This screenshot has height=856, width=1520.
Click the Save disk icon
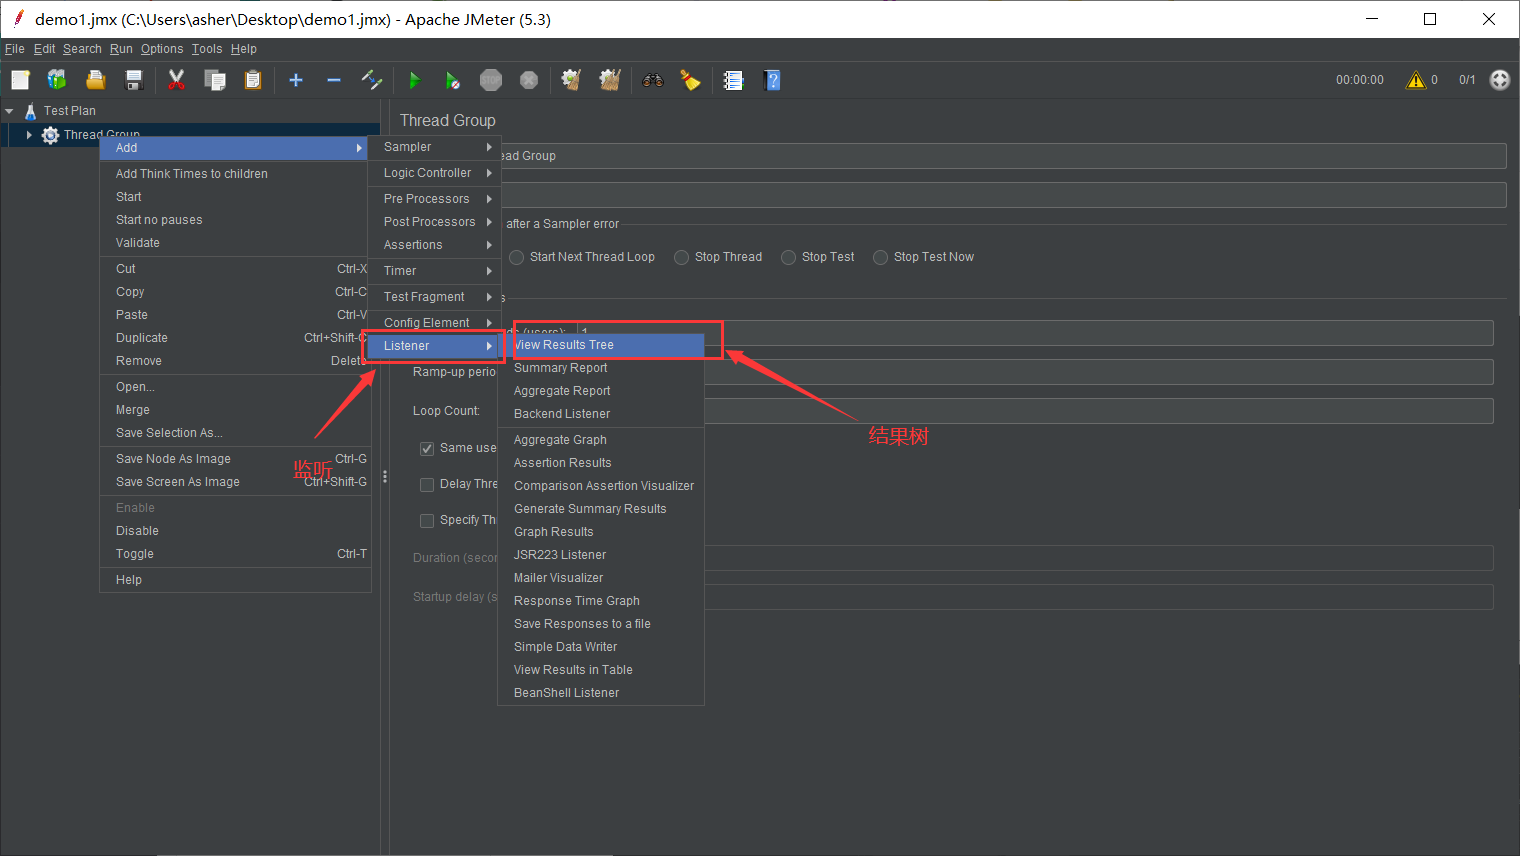134,80
